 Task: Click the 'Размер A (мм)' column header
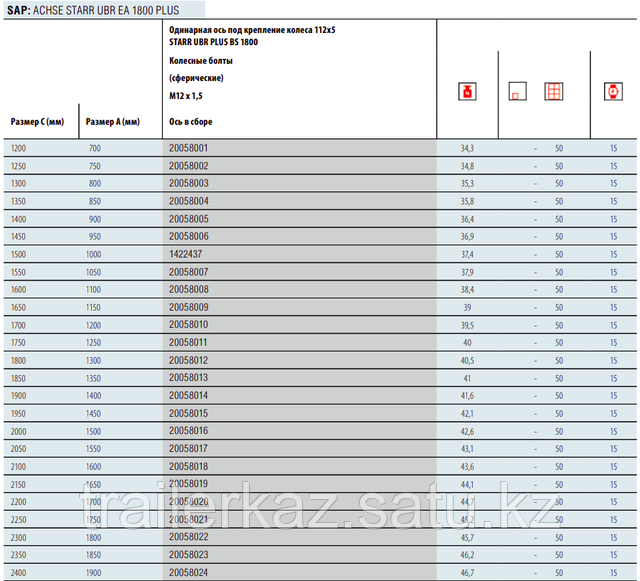coord(113,122)
